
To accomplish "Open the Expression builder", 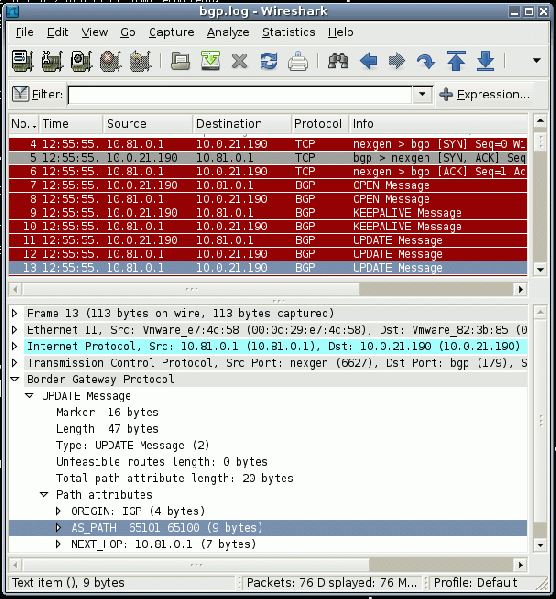I will [x=485, y=94].
